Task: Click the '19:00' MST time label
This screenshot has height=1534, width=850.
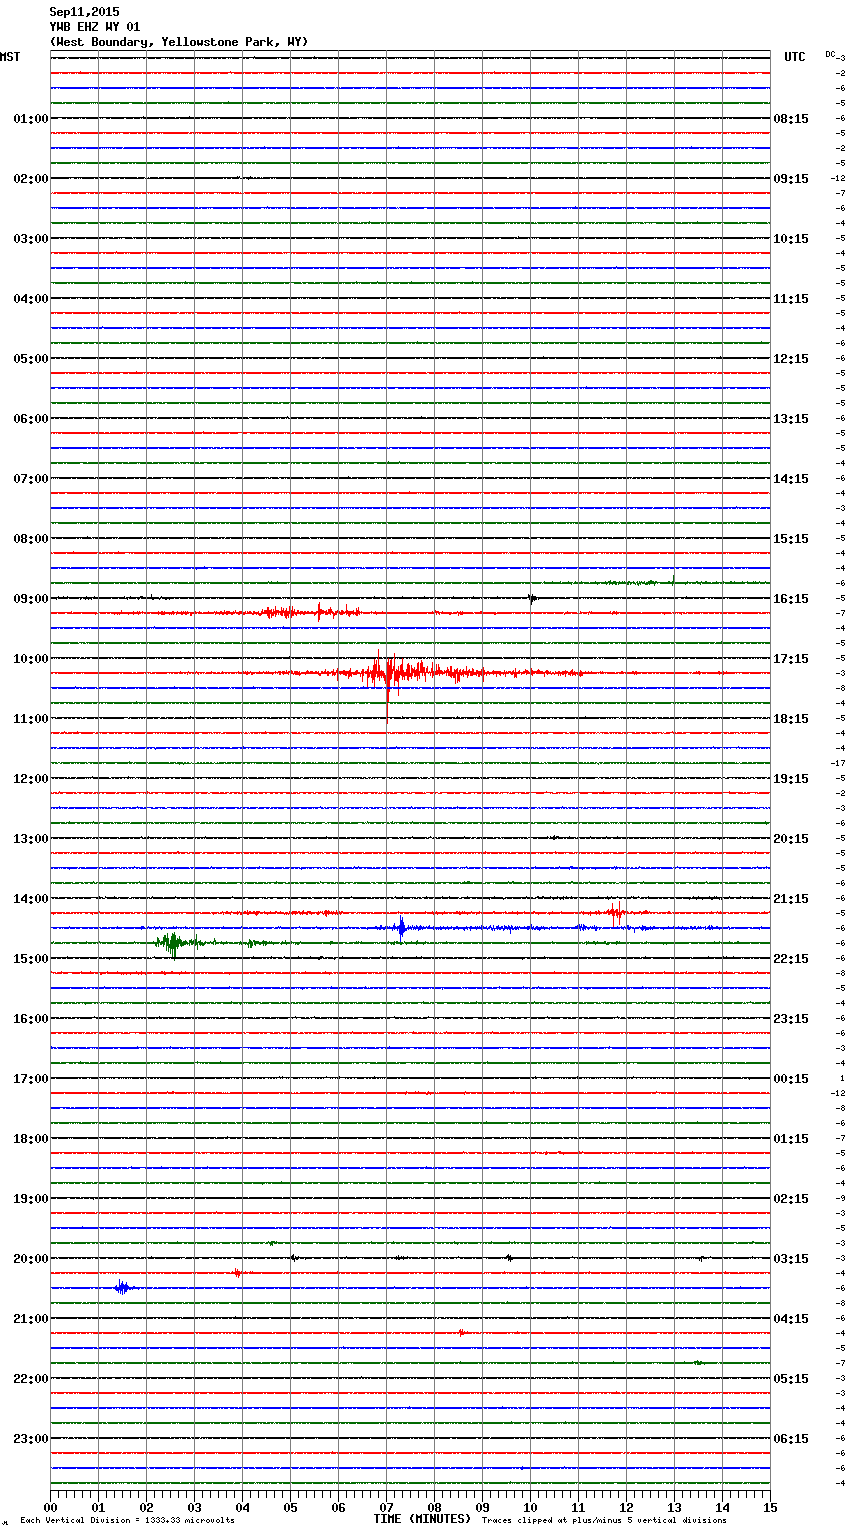Action: tap(31, 1199)
